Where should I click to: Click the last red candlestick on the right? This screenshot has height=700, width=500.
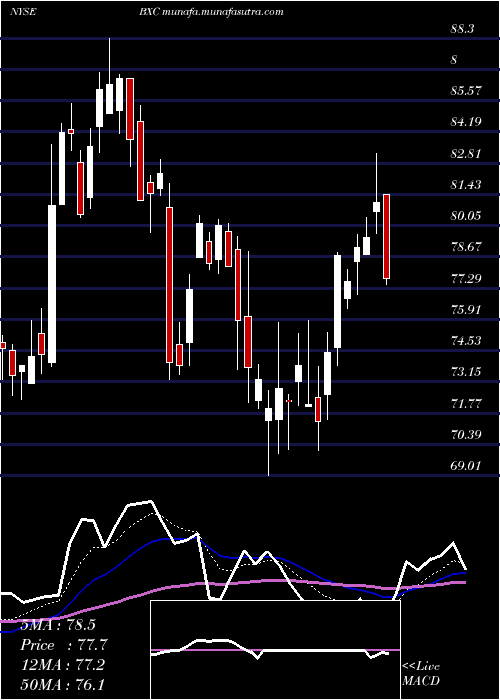click(x=386, y=237)
